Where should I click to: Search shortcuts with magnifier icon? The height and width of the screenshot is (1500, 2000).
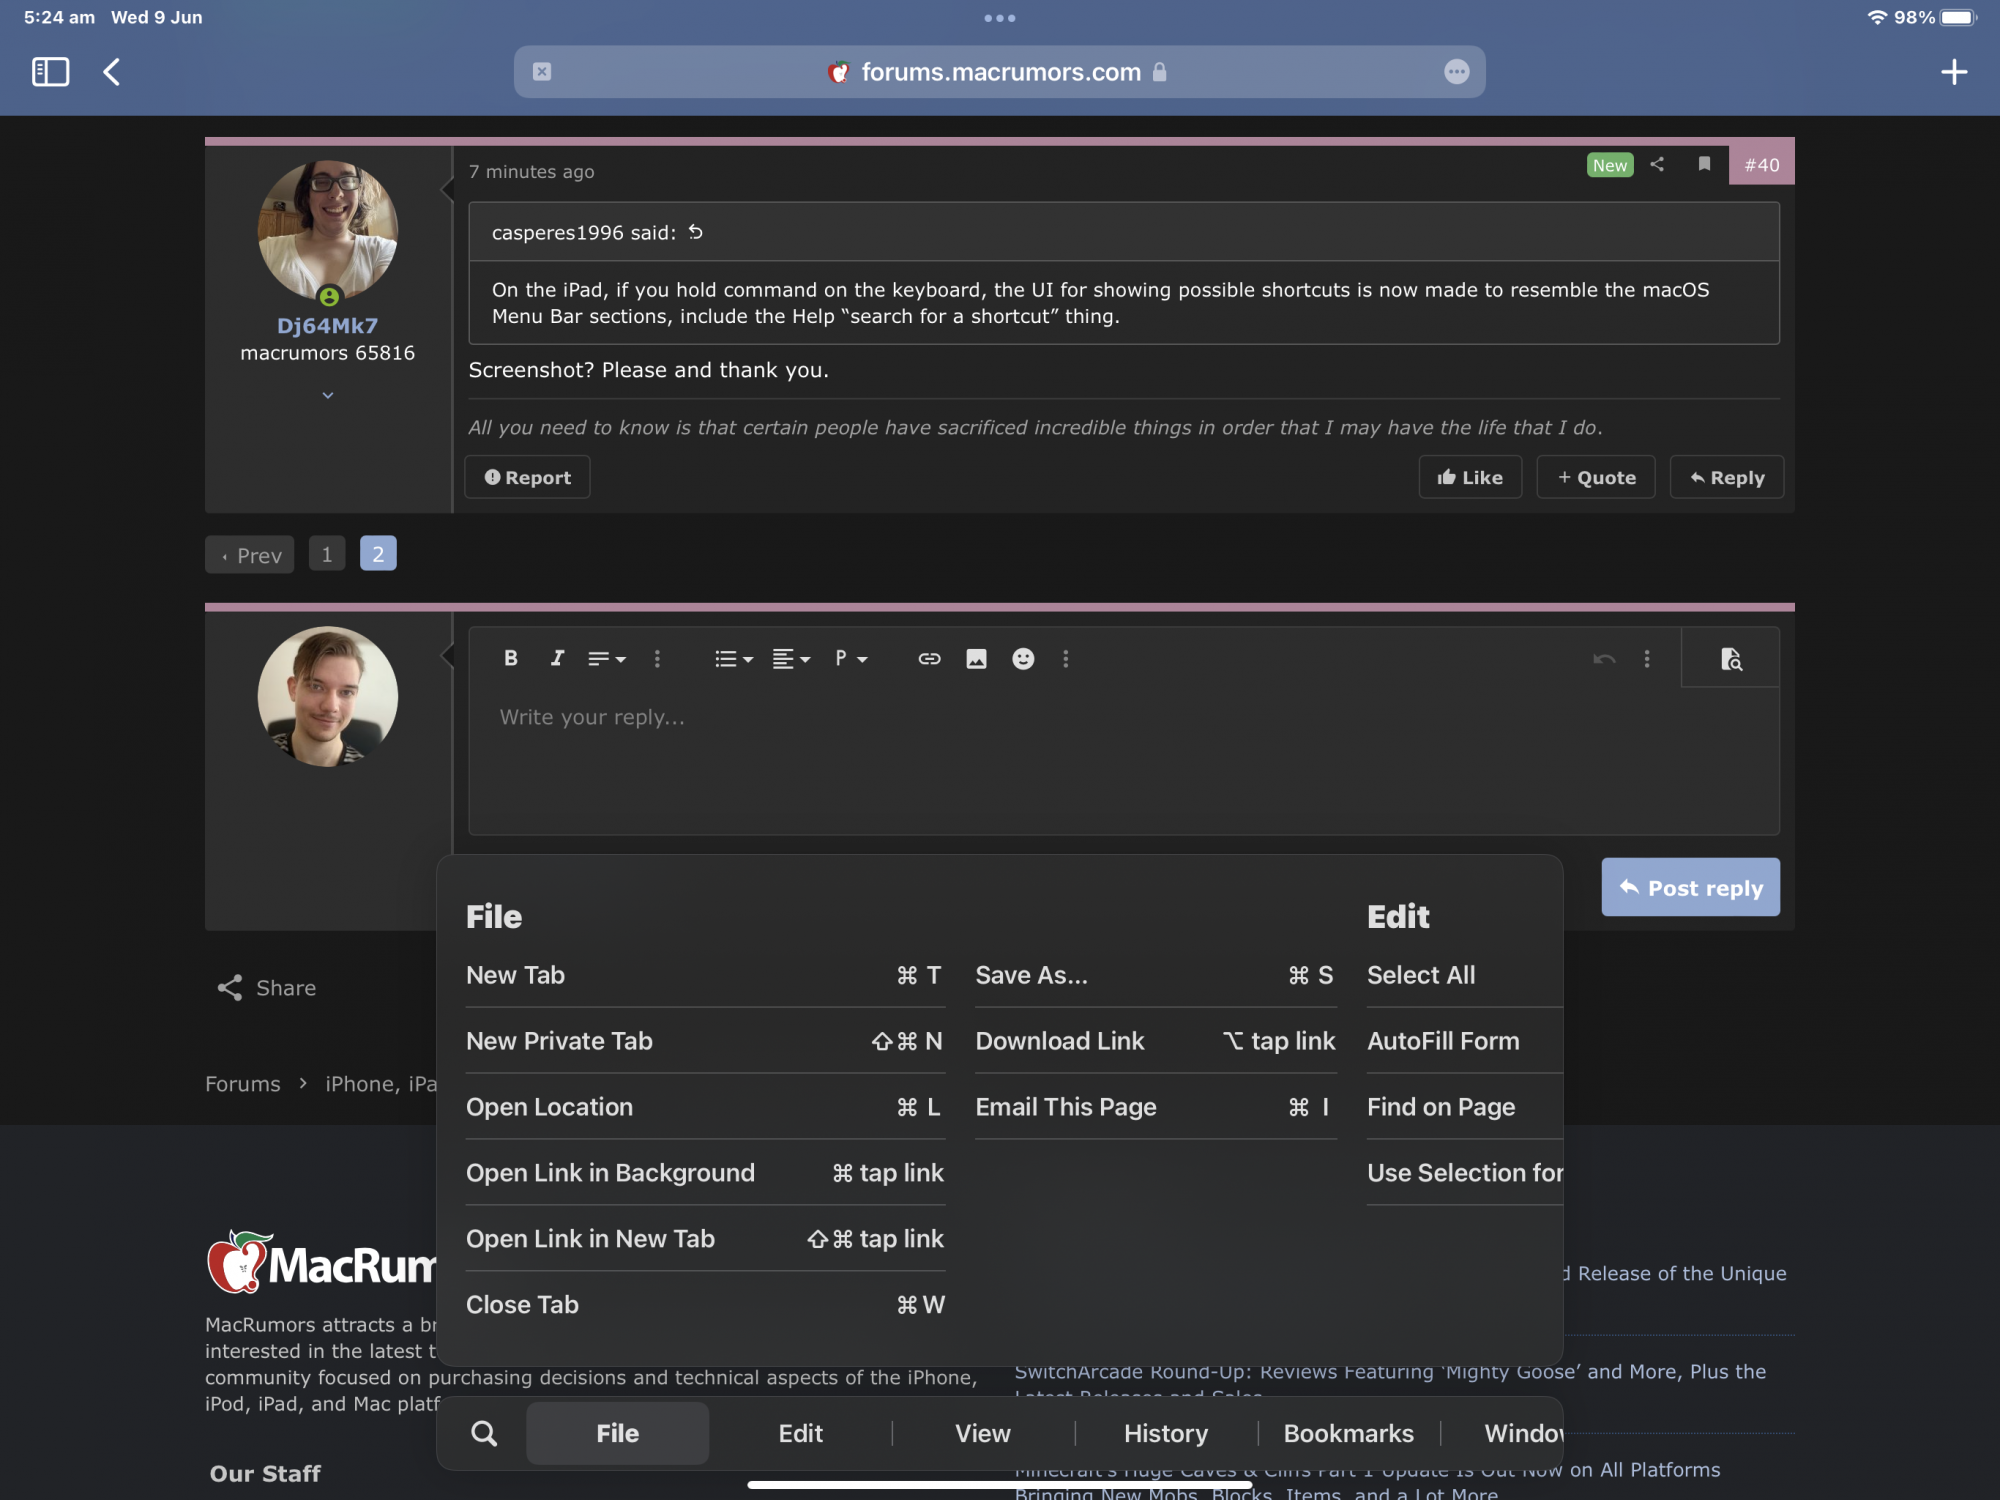coord(484,1433)
